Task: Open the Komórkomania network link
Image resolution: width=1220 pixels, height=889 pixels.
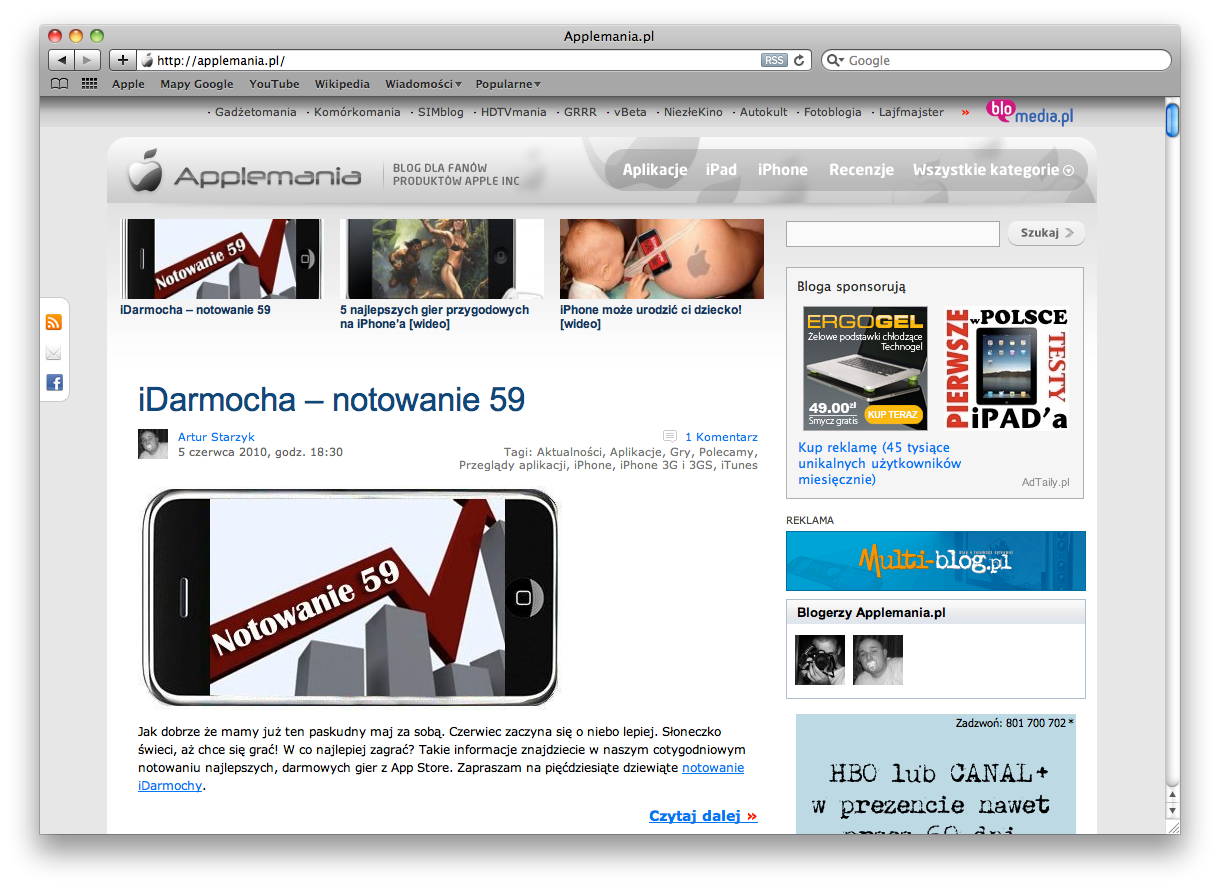Action: tap(357, 112)
